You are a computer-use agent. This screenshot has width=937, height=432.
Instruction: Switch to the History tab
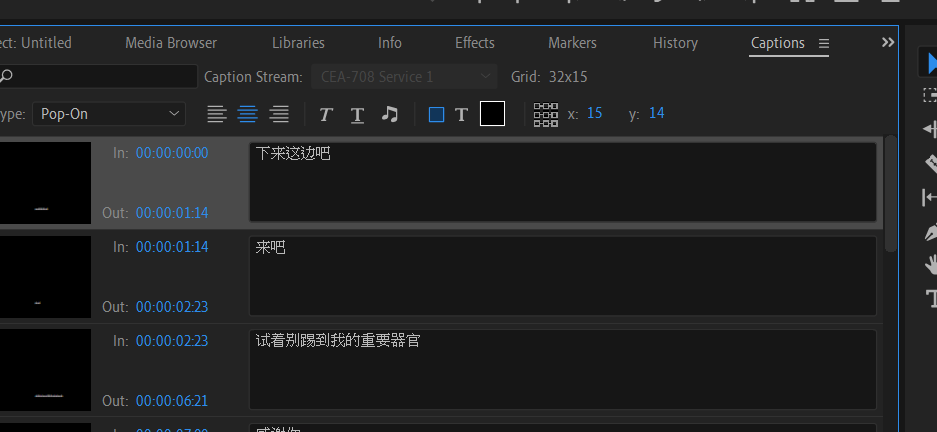[x=675, y=43]
